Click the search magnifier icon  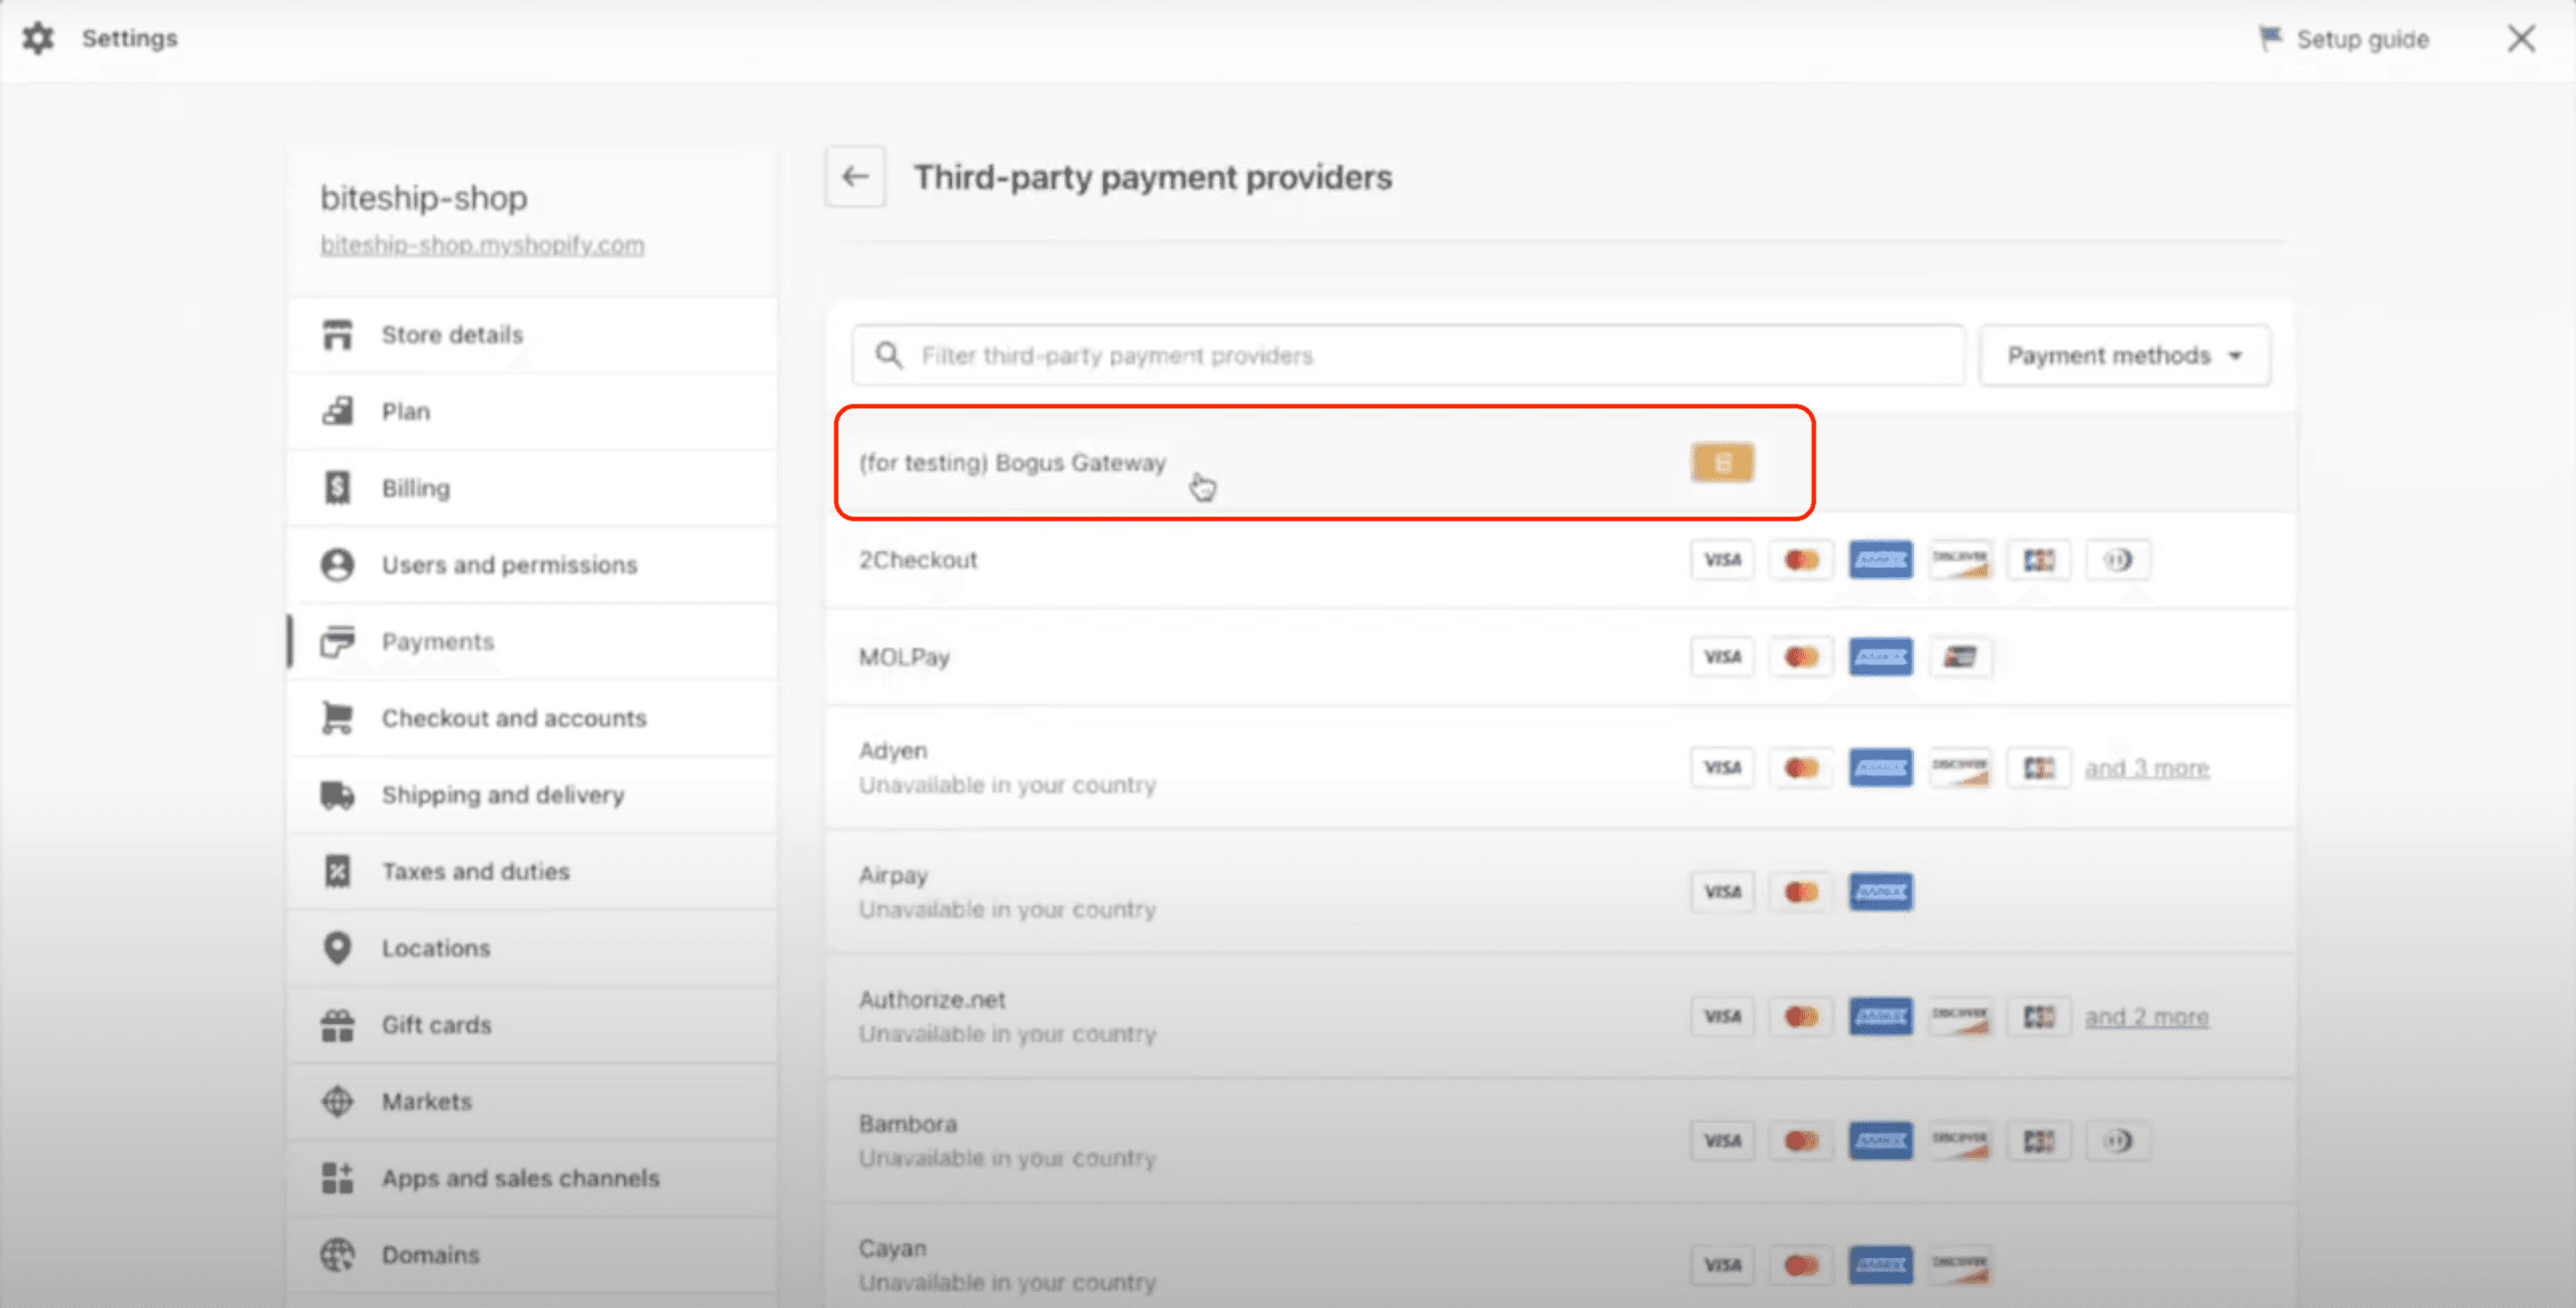pos(888,355)
